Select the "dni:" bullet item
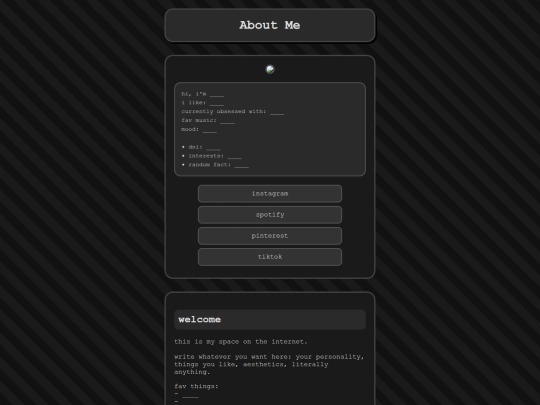 (x=201, y=147)
